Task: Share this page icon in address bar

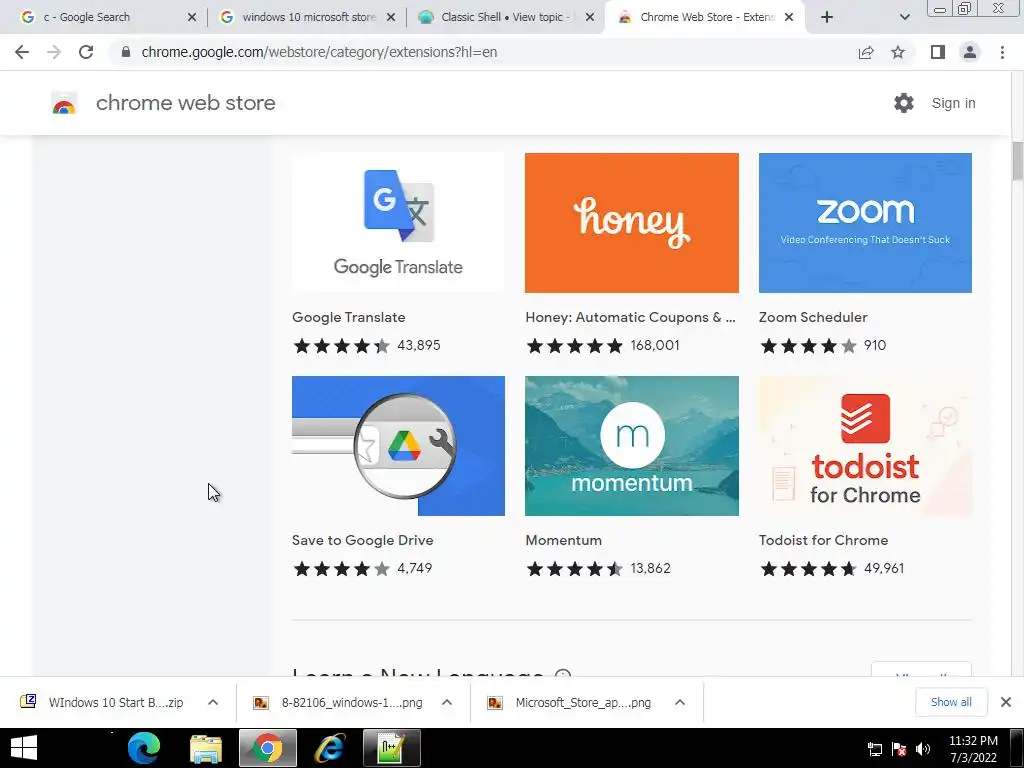Action: pyautogui.click(x=866, y=52)
